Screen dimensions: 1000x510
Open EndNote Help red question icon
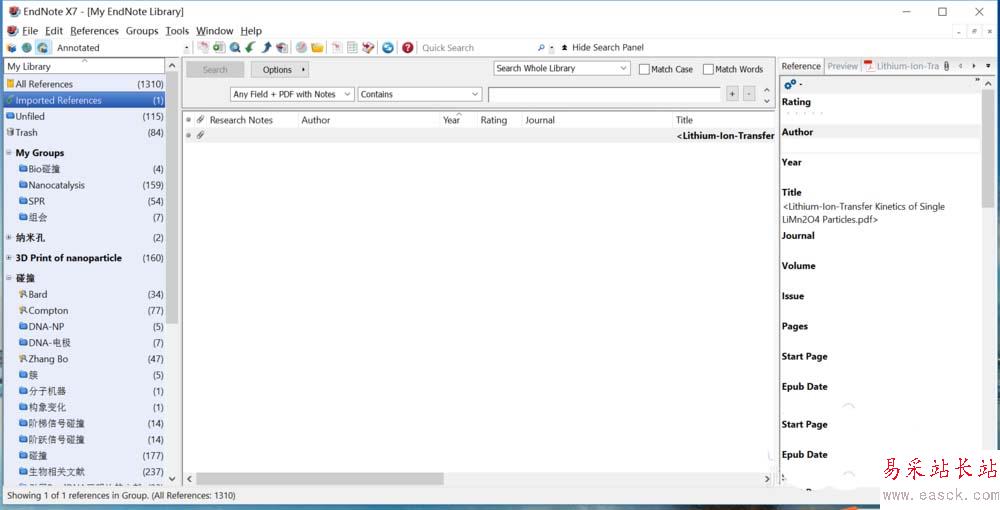(408, 47)
